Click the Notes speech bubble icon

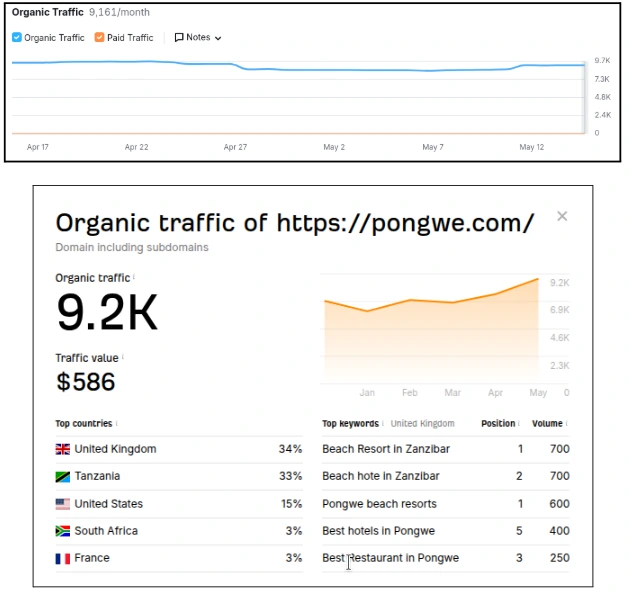tap(179, 37)
